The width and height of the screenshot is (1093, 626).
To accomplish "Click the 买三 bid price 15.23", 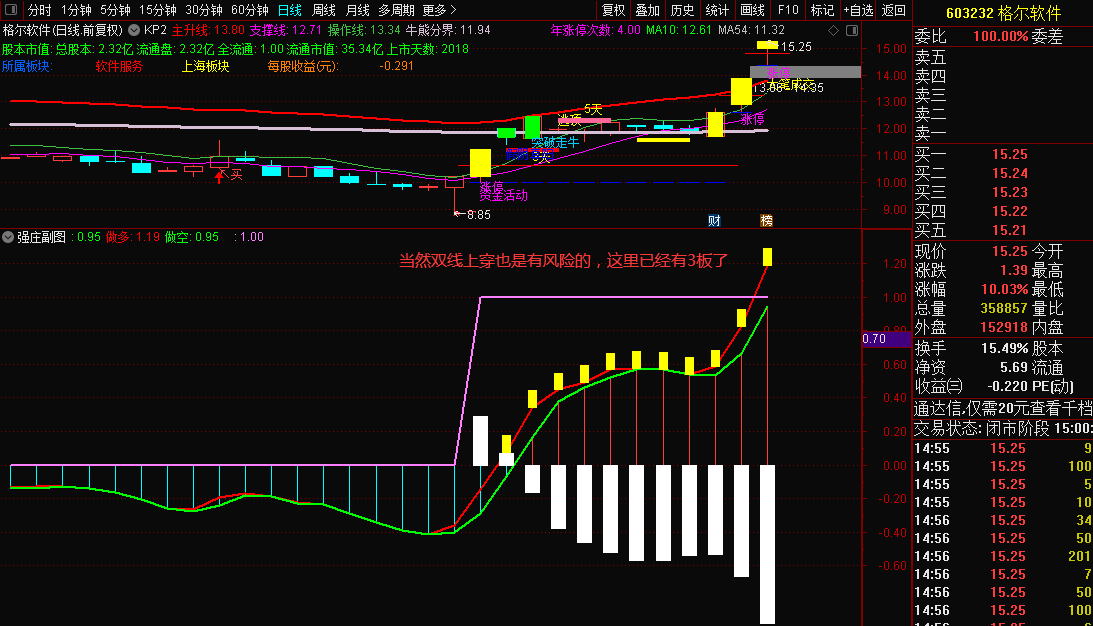I will click(1009, 192).
